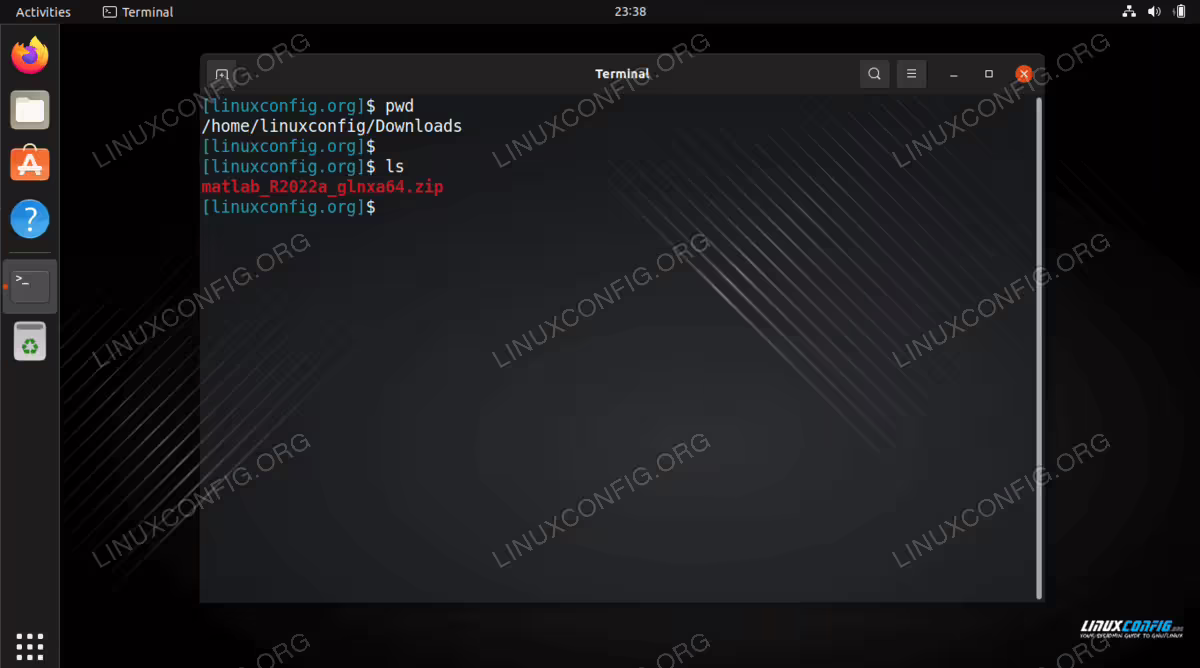Minimize the Terminal window
1200x668 pixels.
(x=954, y=74)
